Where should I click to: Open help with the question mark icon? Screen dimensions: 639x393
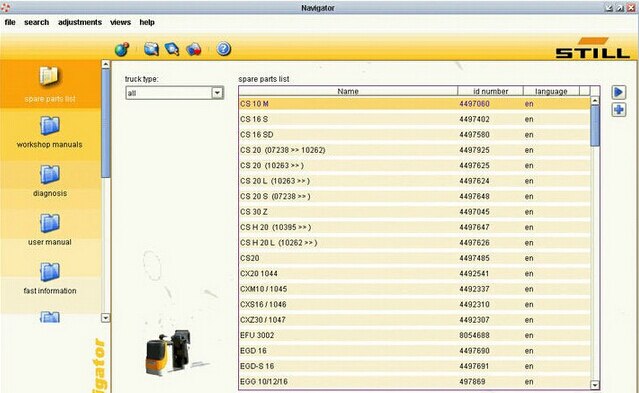click(x=223, y=49)
